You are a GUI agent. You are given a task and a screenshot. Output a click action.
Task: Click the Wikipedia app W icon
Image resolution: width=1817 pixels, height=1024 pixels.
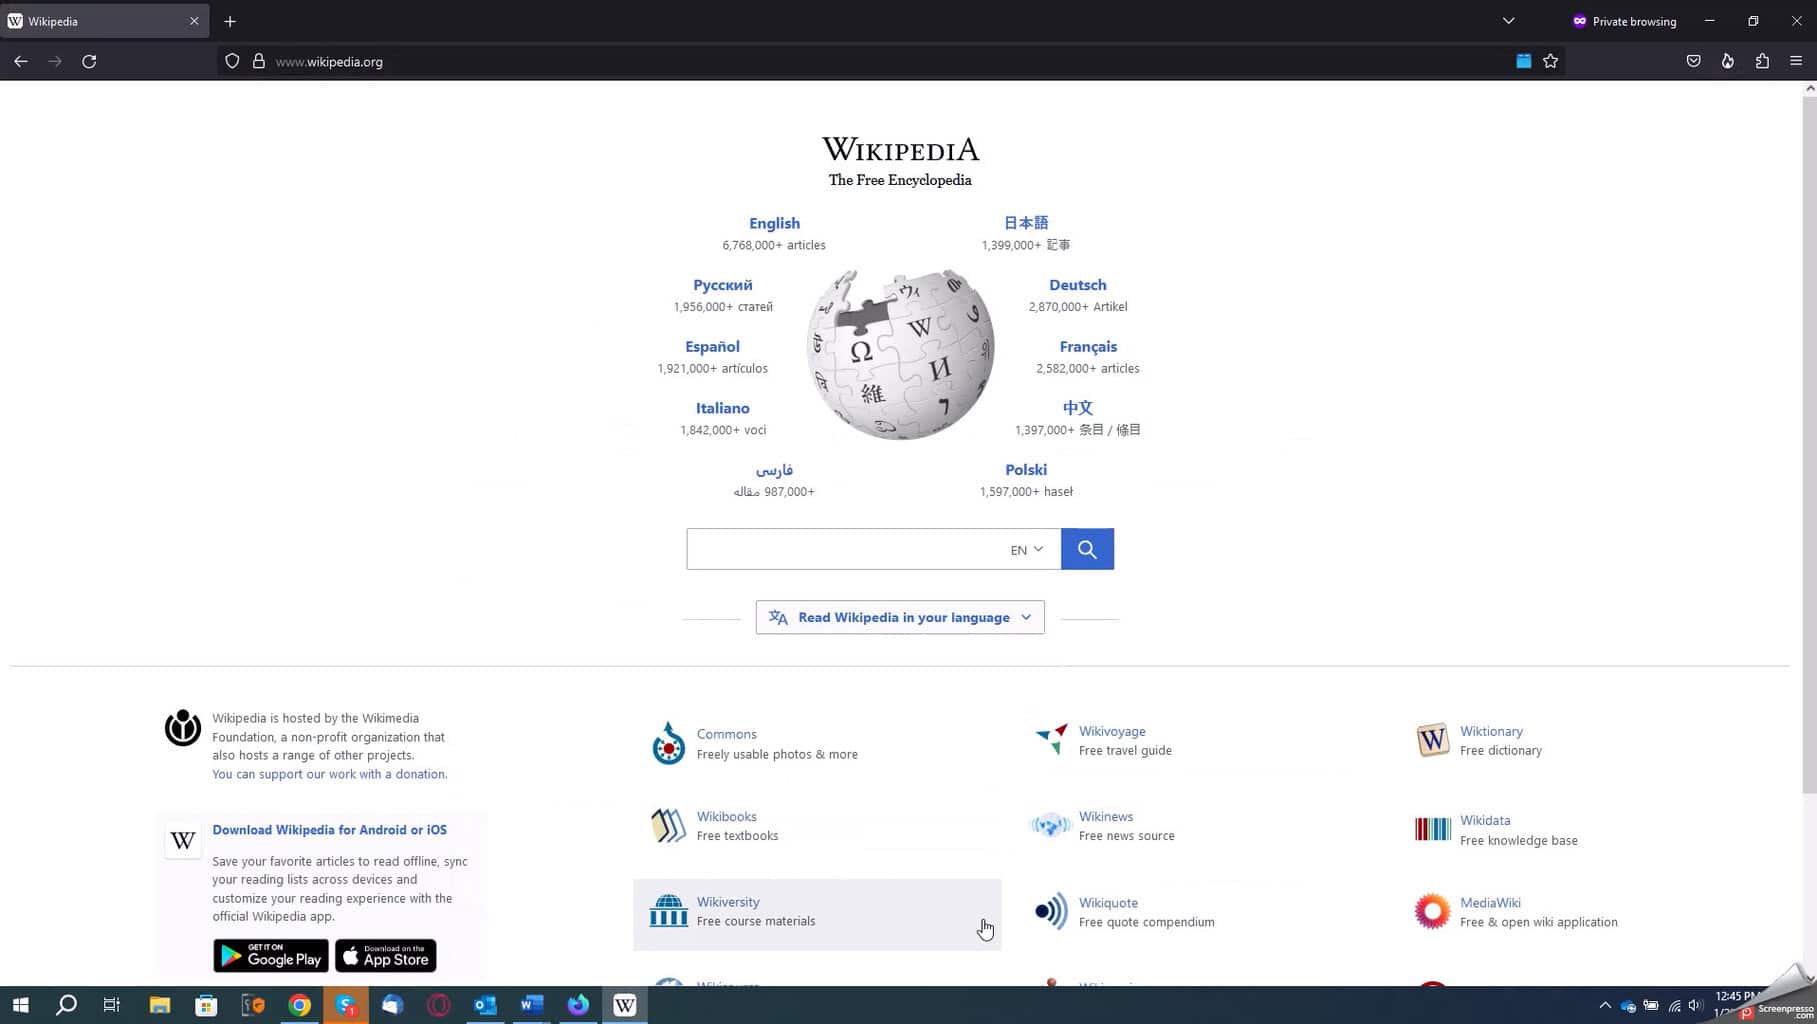(x=183, y=841)
